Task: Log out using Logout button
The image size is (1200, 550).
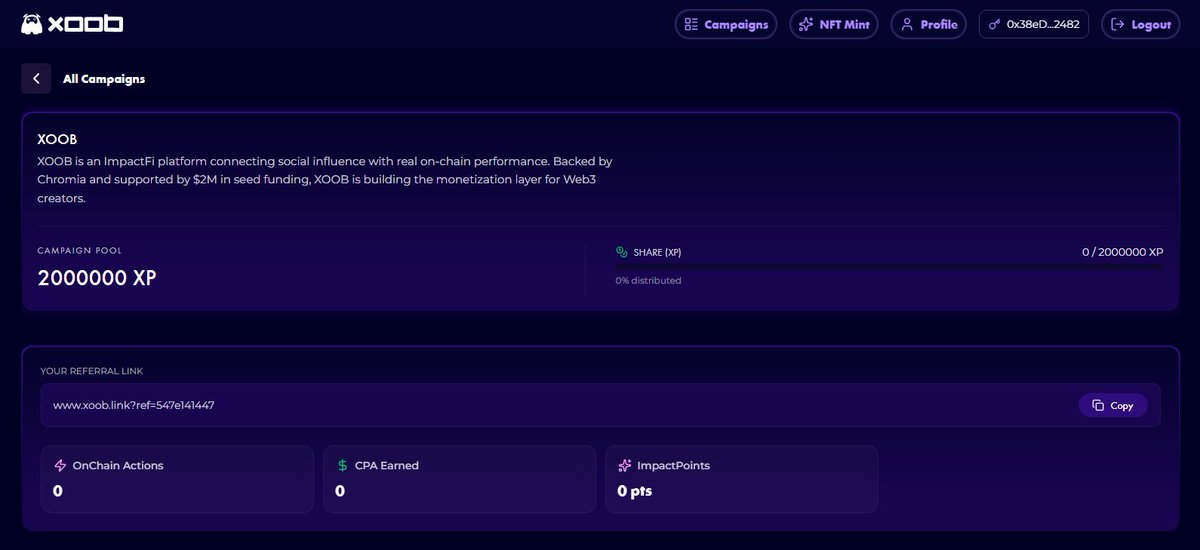Action: (1140, 24)
